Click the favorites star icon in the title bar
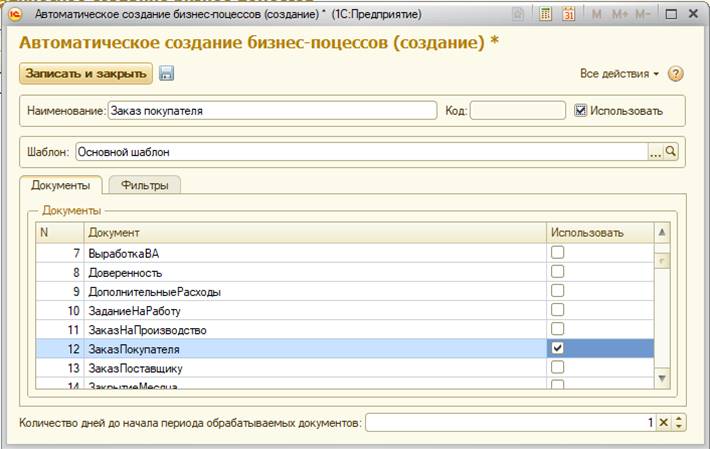 pyautogui.click(x=518, y=14)
